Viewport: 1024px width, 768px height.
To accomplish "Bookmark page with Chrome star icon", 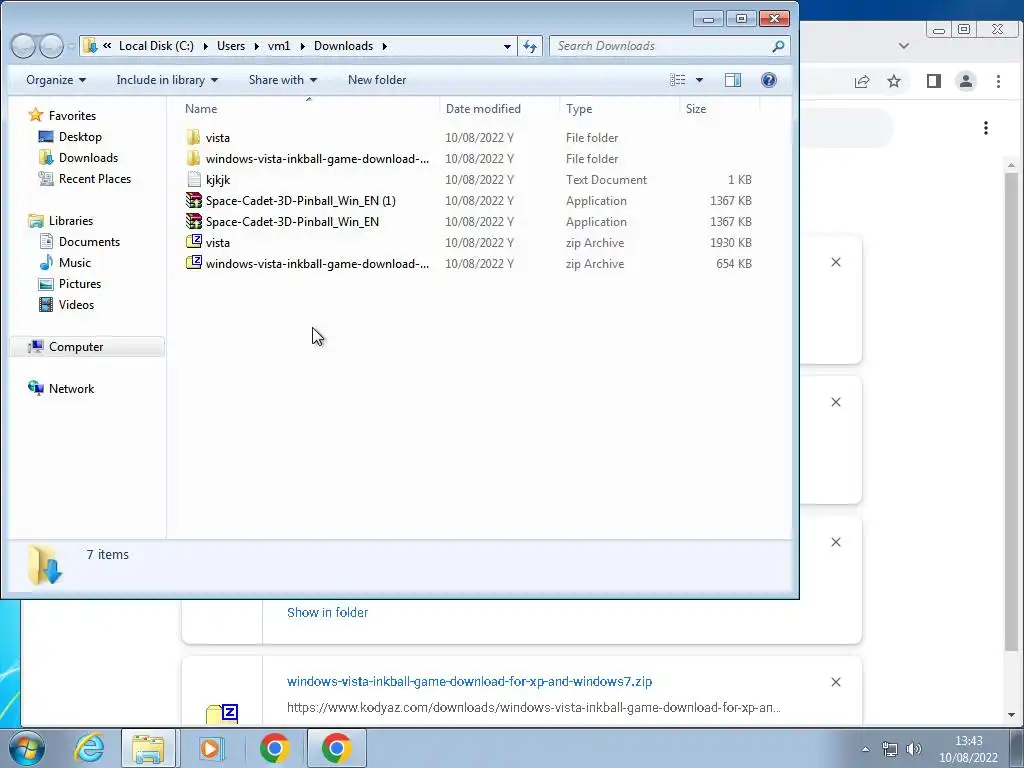I will 894,81.
